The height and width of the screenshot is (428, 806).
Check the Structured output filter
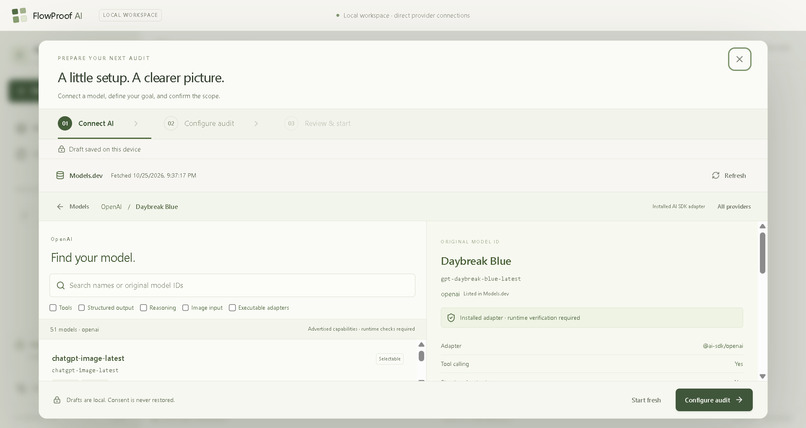81,308
